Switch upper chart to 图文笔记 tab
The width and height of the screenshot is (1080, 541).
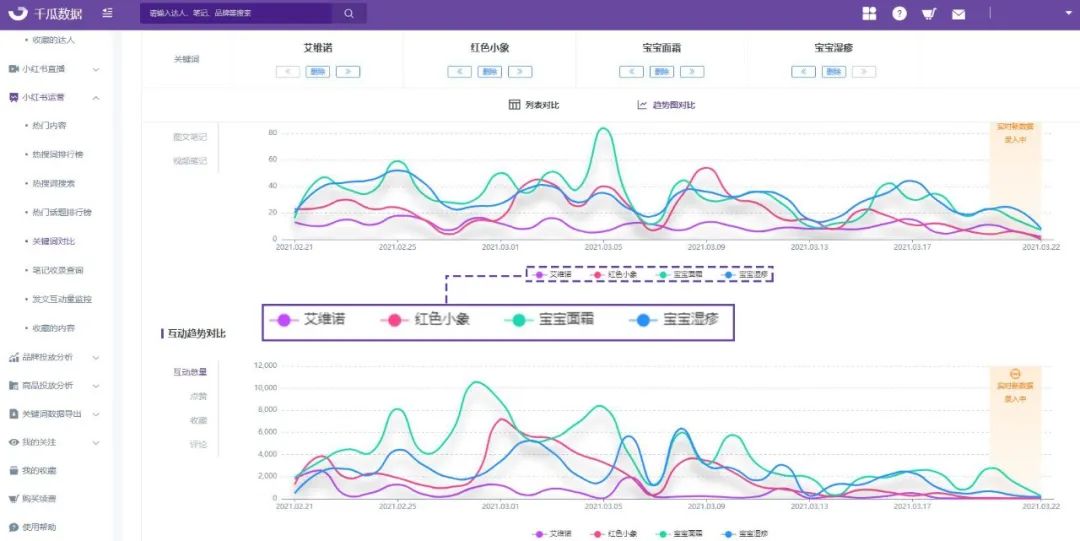pyautogui.click(x=189, y=137)
